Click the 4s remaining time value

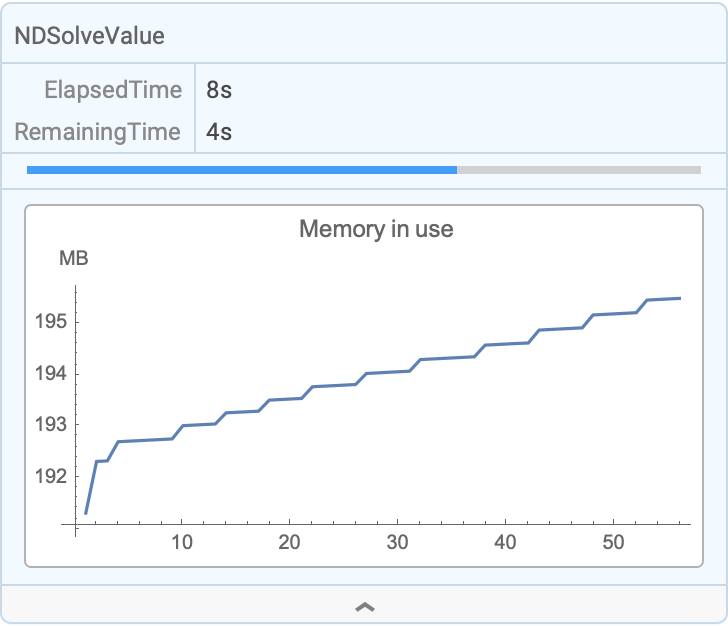(x=219, y=131)
